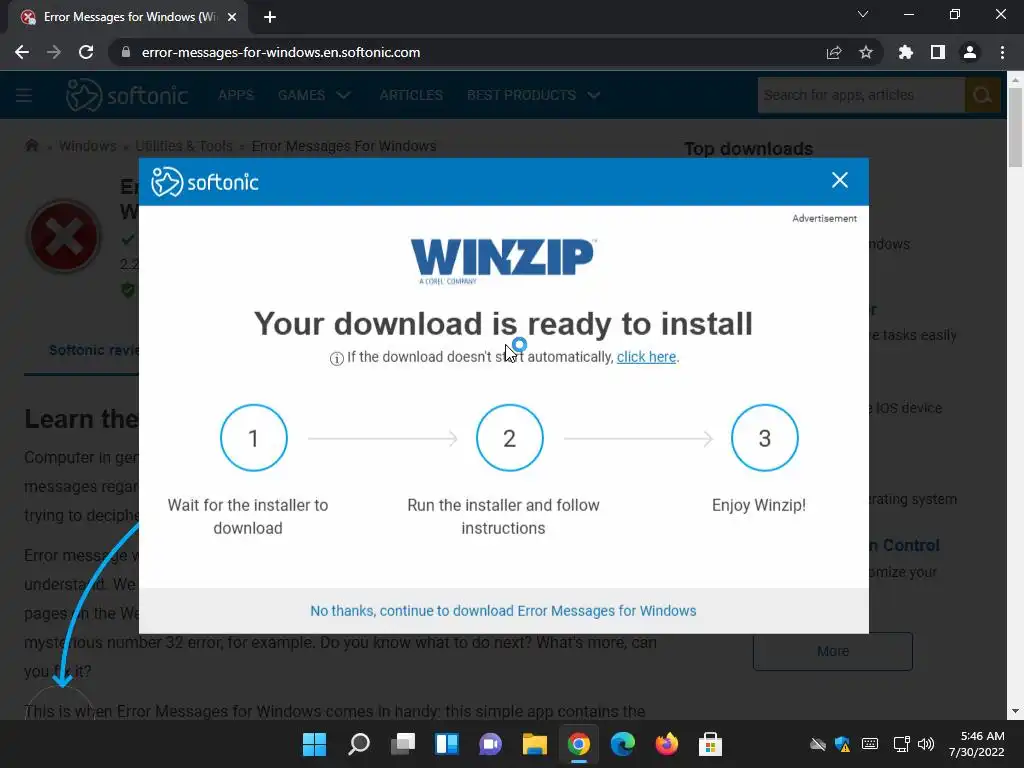Click Error Messages For Windows breadcrumb

pos(344,146)
